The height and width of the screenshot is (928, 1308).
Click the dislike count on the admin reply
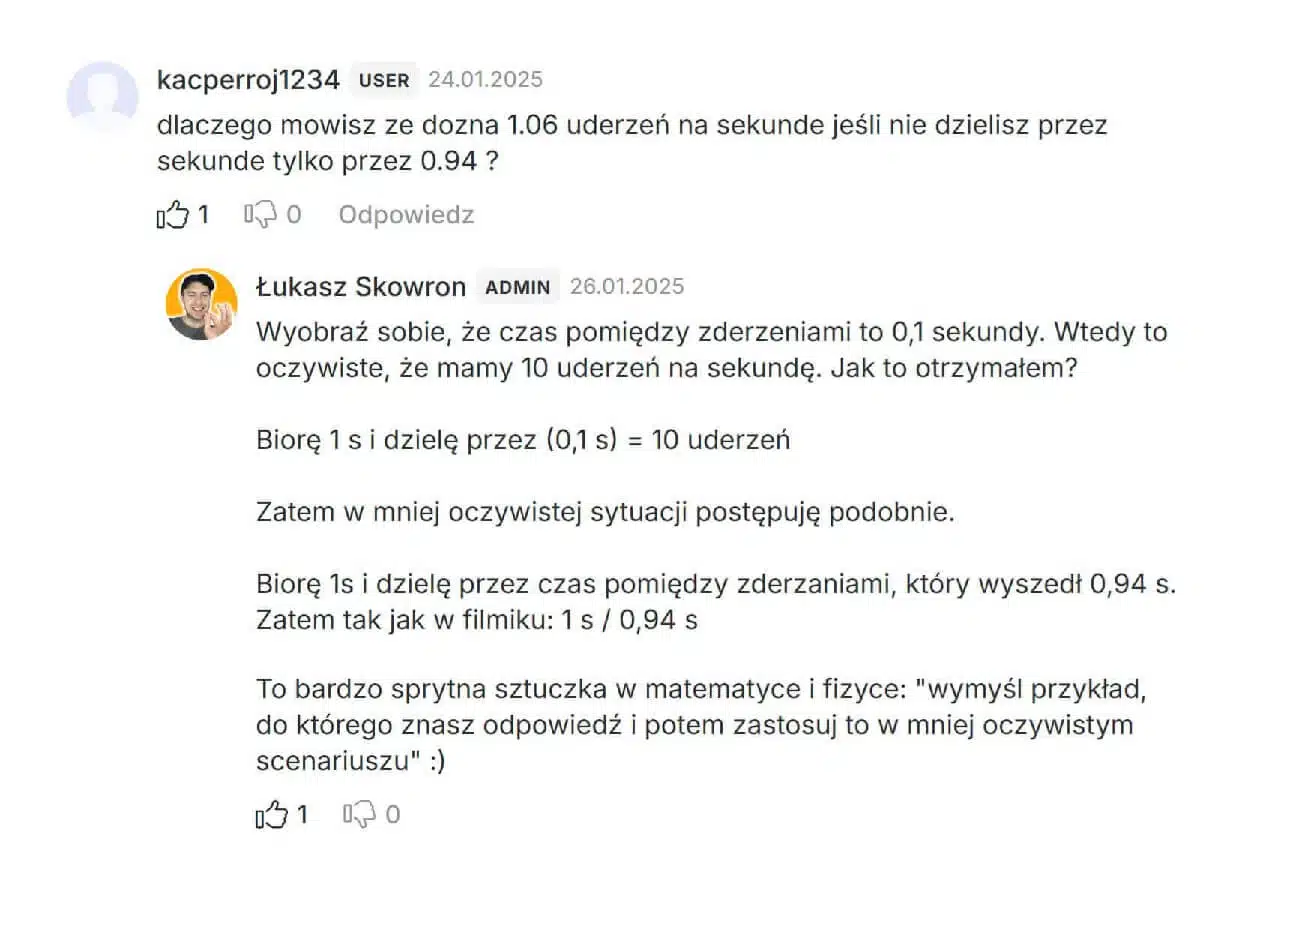[393, 815]
